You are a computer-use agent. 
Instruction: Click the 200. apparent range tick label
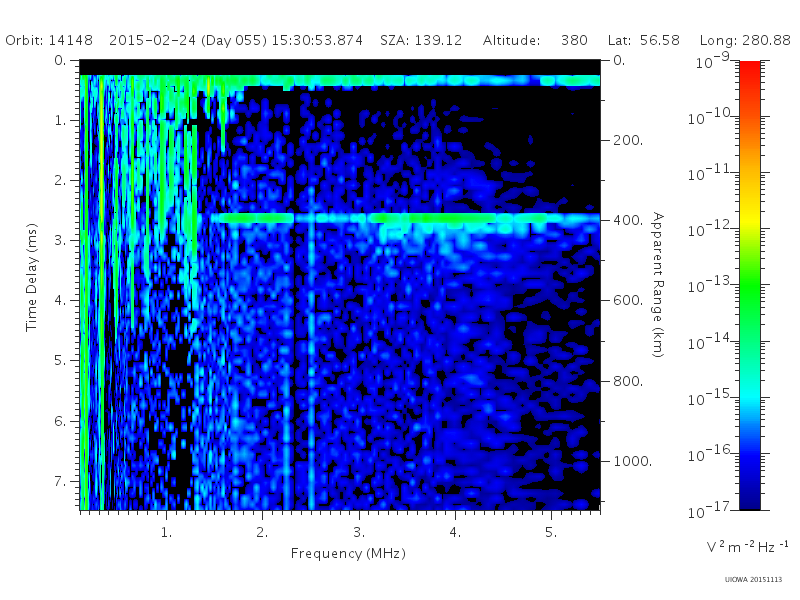pos(628,140)
